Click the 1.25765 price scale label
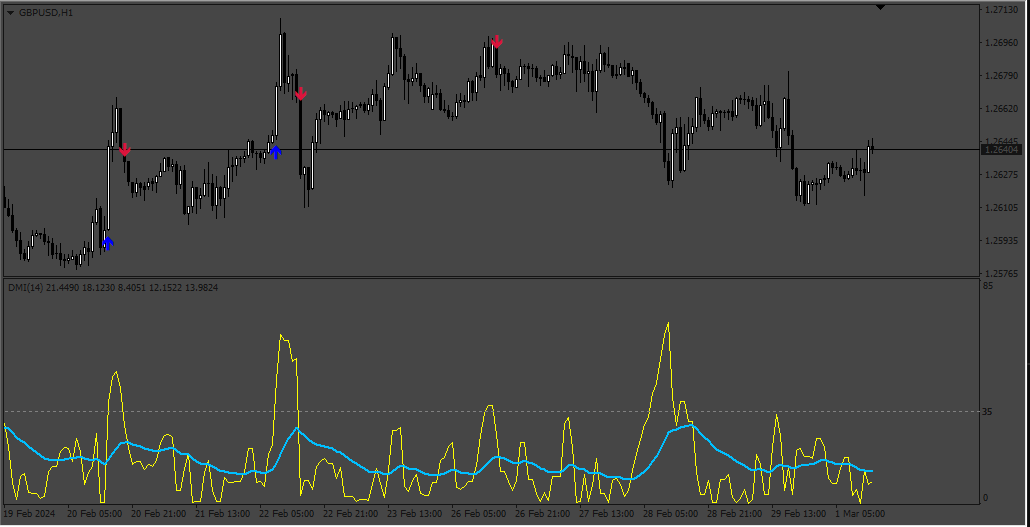 pos(1002,273)
